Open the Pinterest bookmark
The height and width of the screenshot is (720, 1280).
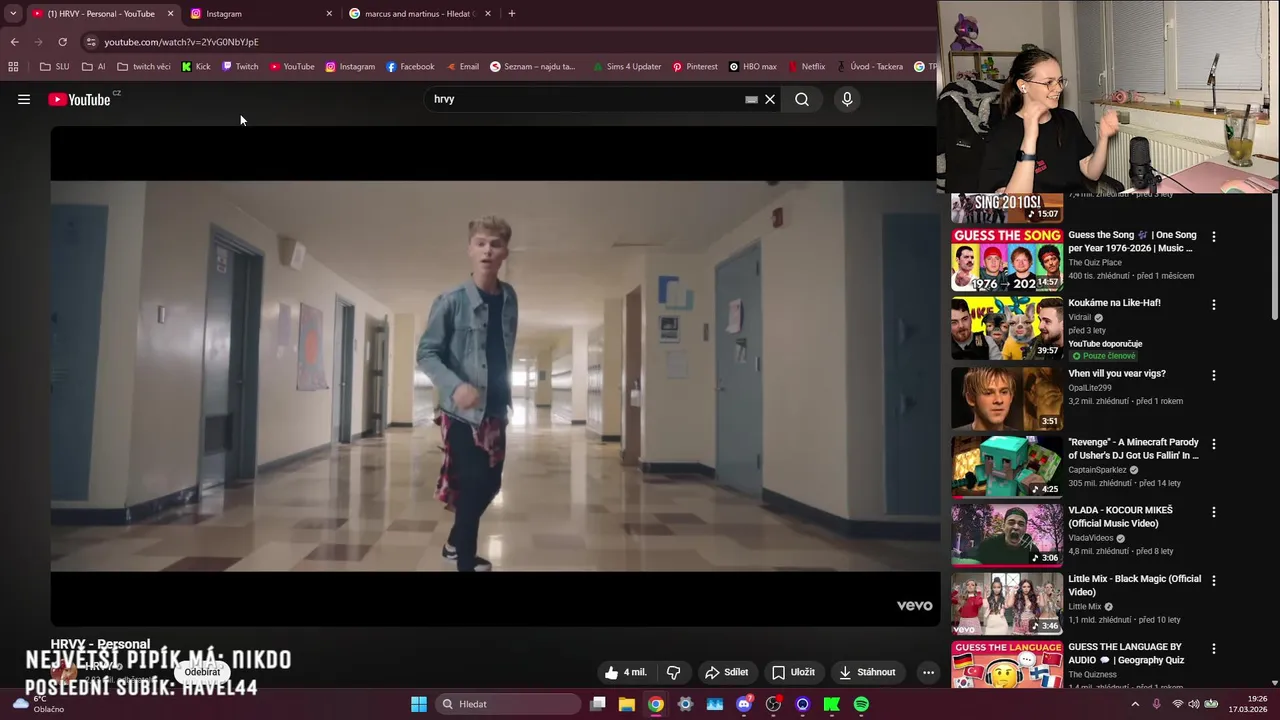click(x=695, y=67)
